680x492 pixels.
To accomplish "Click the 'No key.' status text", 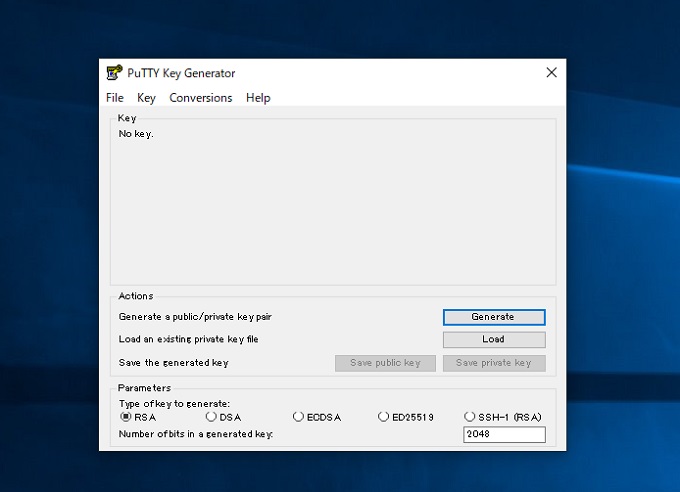I will click(136, 134).
